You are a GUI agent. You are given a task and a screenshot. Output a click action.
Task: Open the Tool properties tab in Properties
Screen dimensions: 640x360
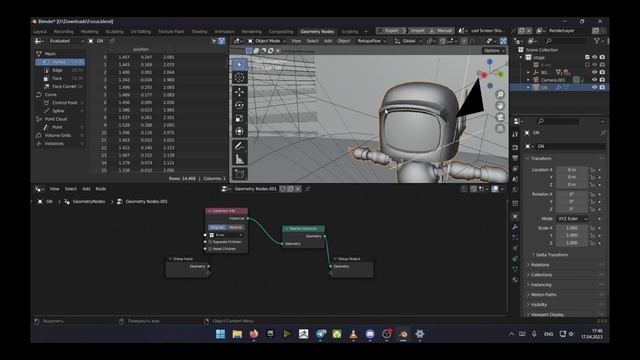click(515, 134)
